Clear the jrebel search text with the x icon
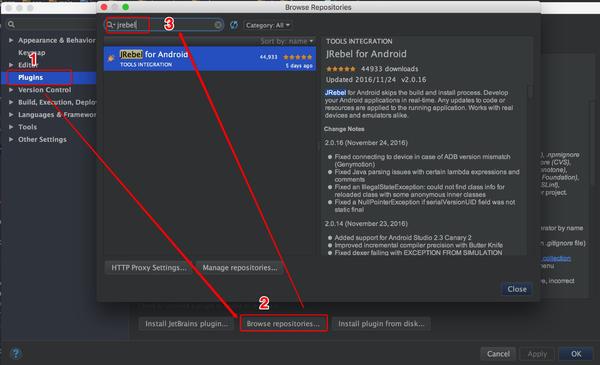This screenshot has width=600, height=365. pyautogui.click(x=218, y=25)
